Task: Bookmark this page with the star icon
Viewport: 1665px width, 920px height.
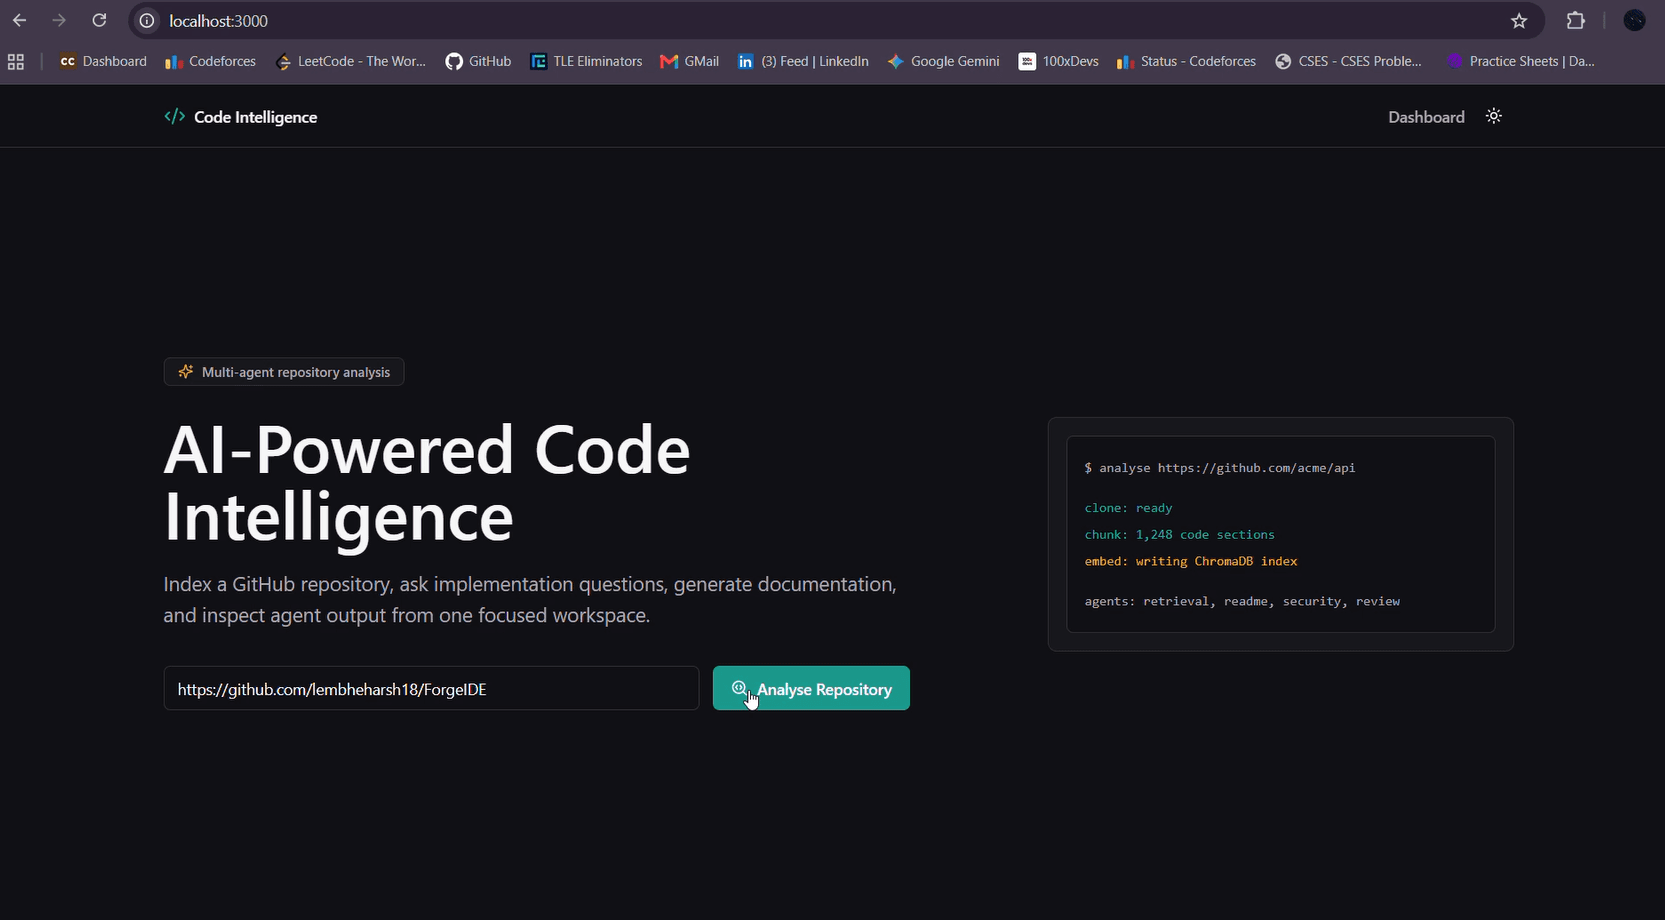Action: pos(1519,21)
